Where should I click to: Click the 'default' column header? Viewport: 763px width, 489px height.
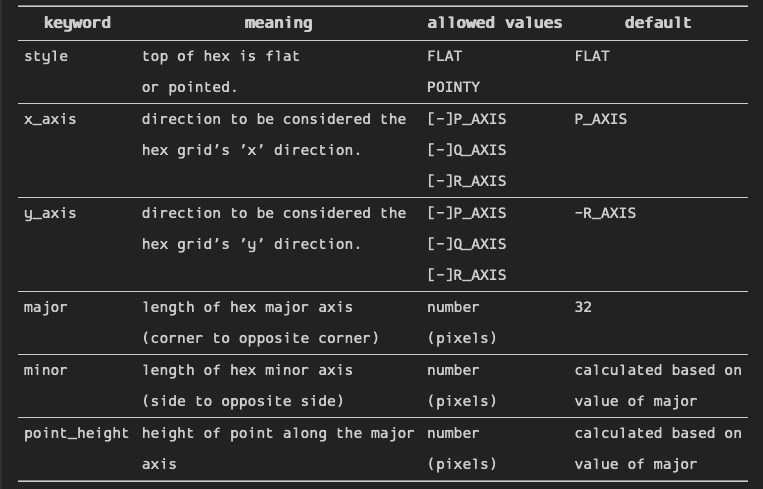[x=658, y=23]
